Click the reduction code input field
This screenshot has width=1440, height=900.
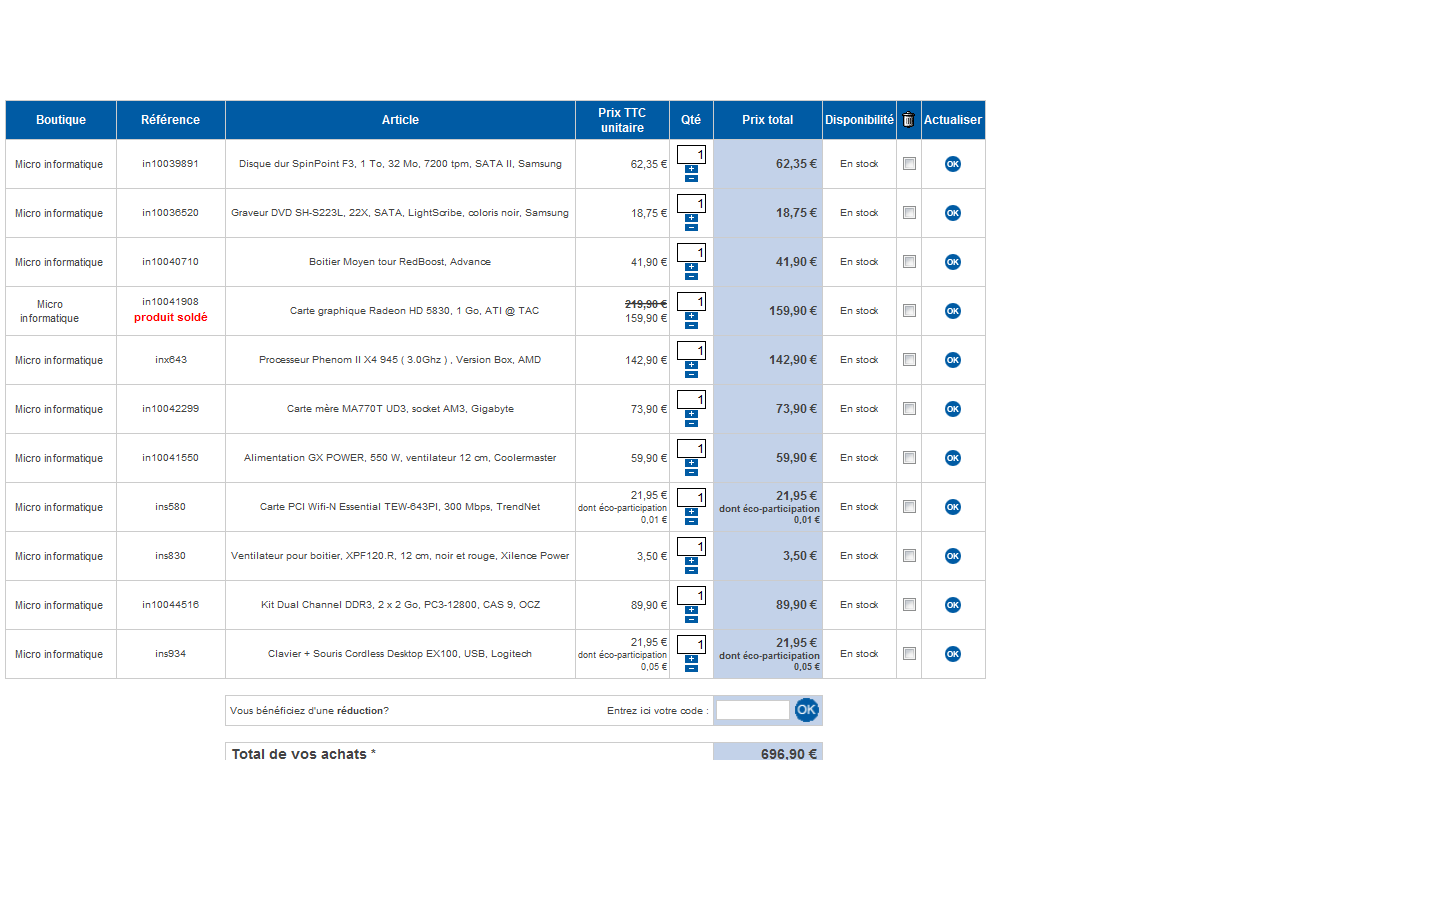pos(752,710)
